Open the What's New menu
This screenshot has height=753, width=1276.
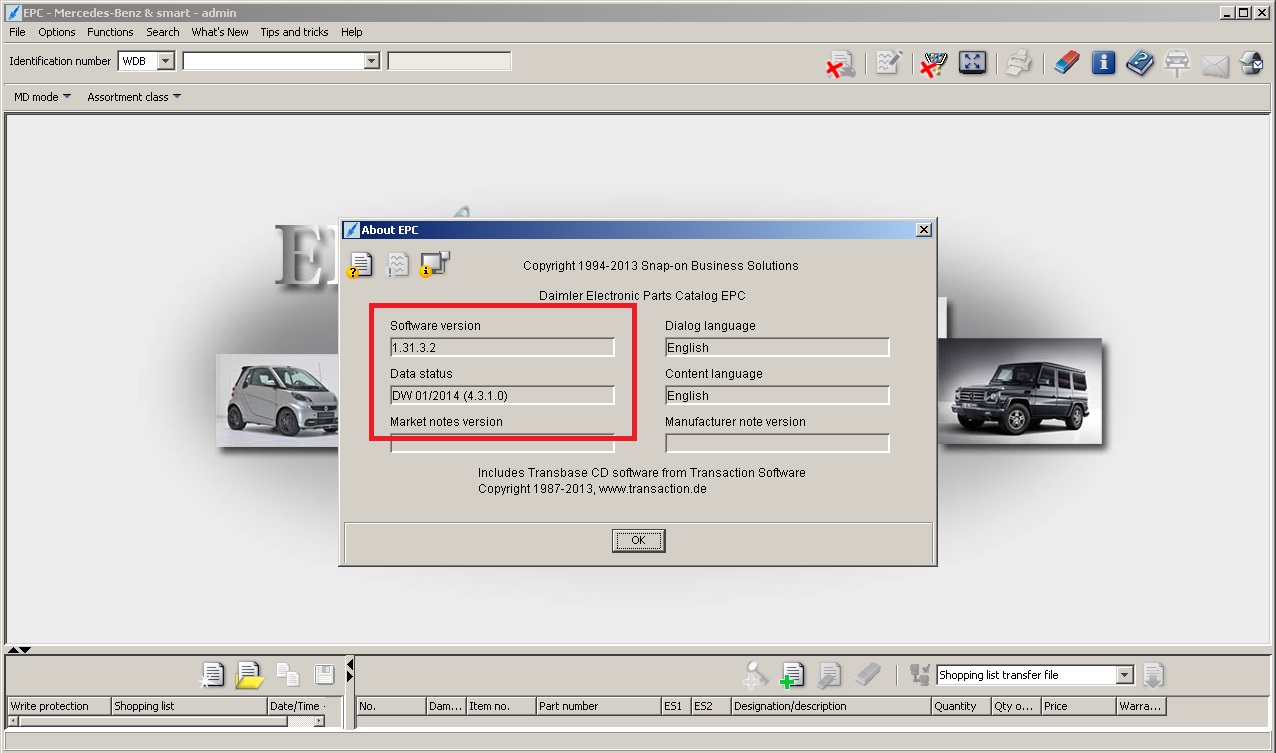click(220, 32)
